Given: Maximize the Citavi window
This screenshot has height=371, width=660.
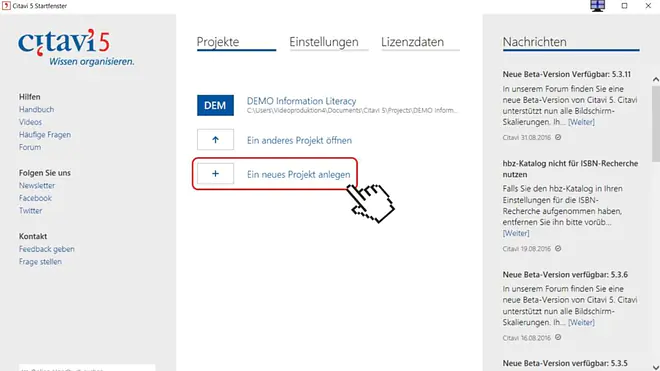Looking at the screenshot, I should tap(624, 6).
